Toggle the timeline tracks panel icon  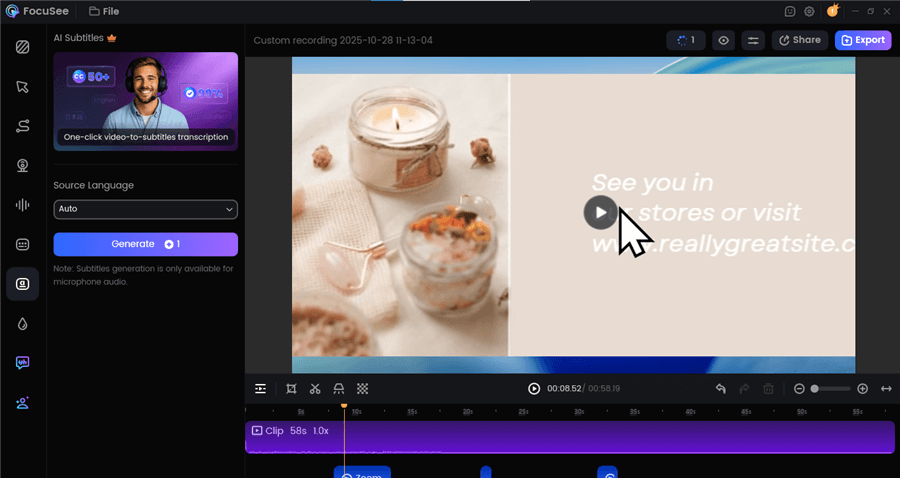pyautogui.click(x=261, y=388)
